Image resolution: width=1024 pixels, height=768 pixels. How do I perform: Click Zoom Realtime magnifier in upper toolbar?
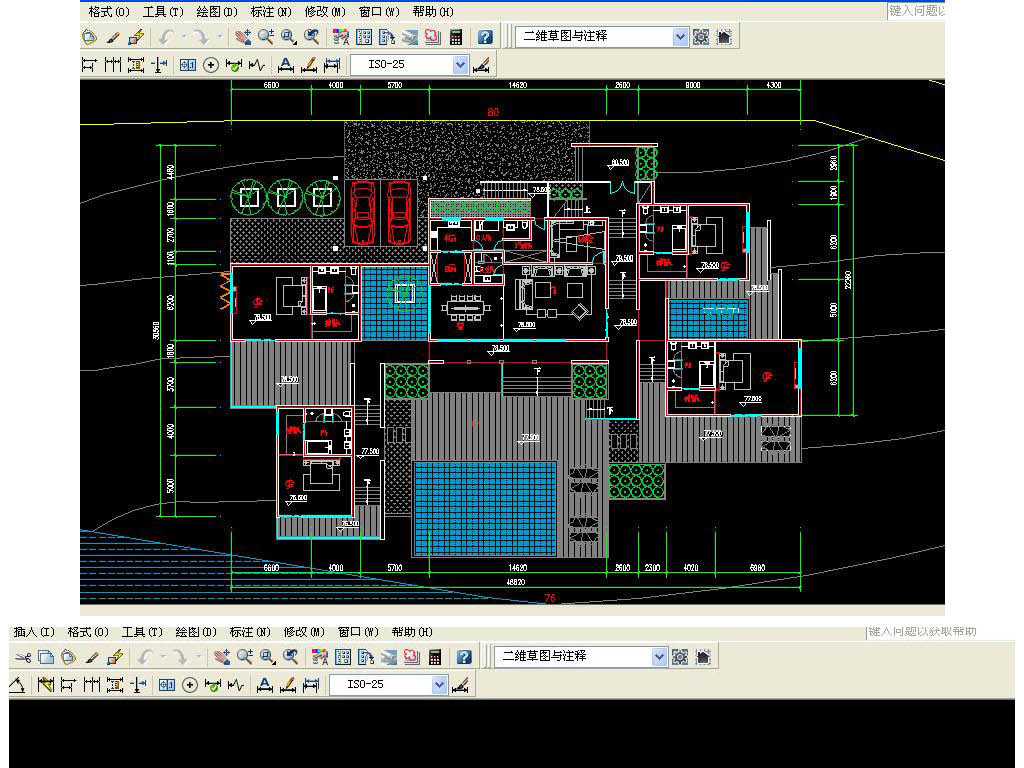[266, 37]
